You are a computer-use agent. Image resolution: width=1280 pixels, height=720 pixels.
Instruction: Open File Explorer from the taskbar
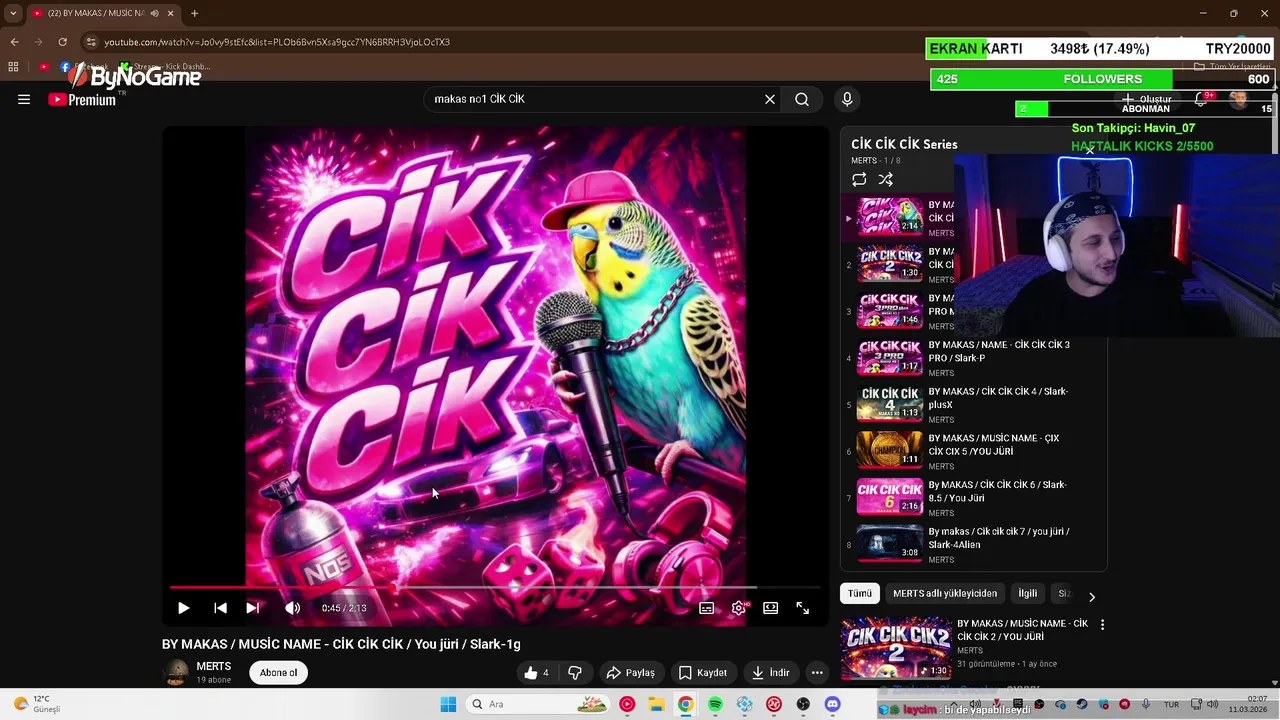(x=656, y=704)
